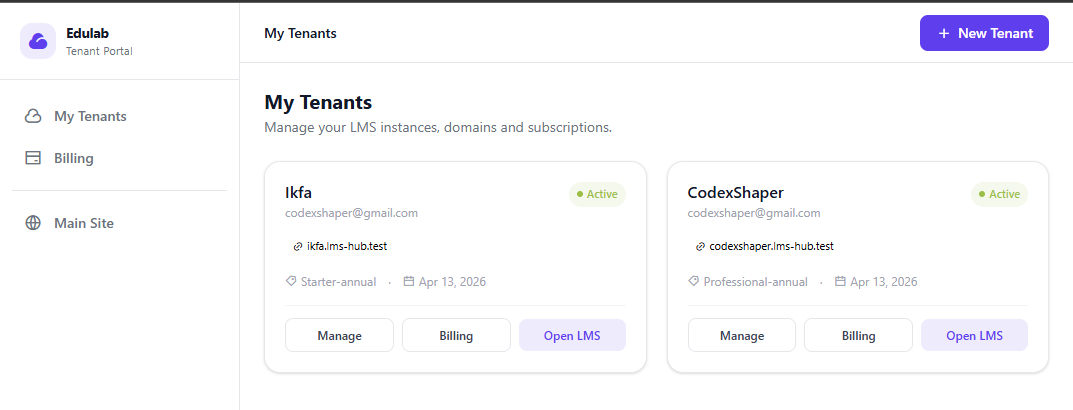Click the Tenant Portal subtitle

[x=99, y=51]
